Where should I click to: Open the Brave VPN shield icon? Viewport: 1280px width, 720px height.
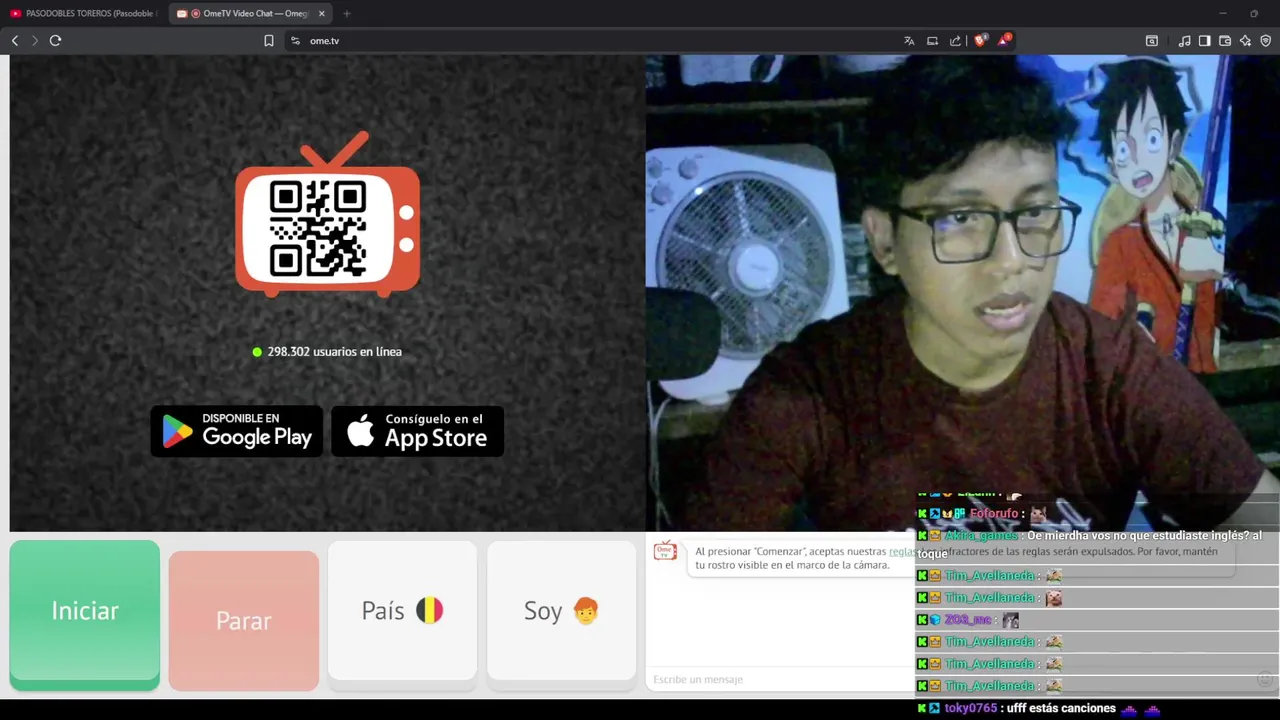[1265, 41]
